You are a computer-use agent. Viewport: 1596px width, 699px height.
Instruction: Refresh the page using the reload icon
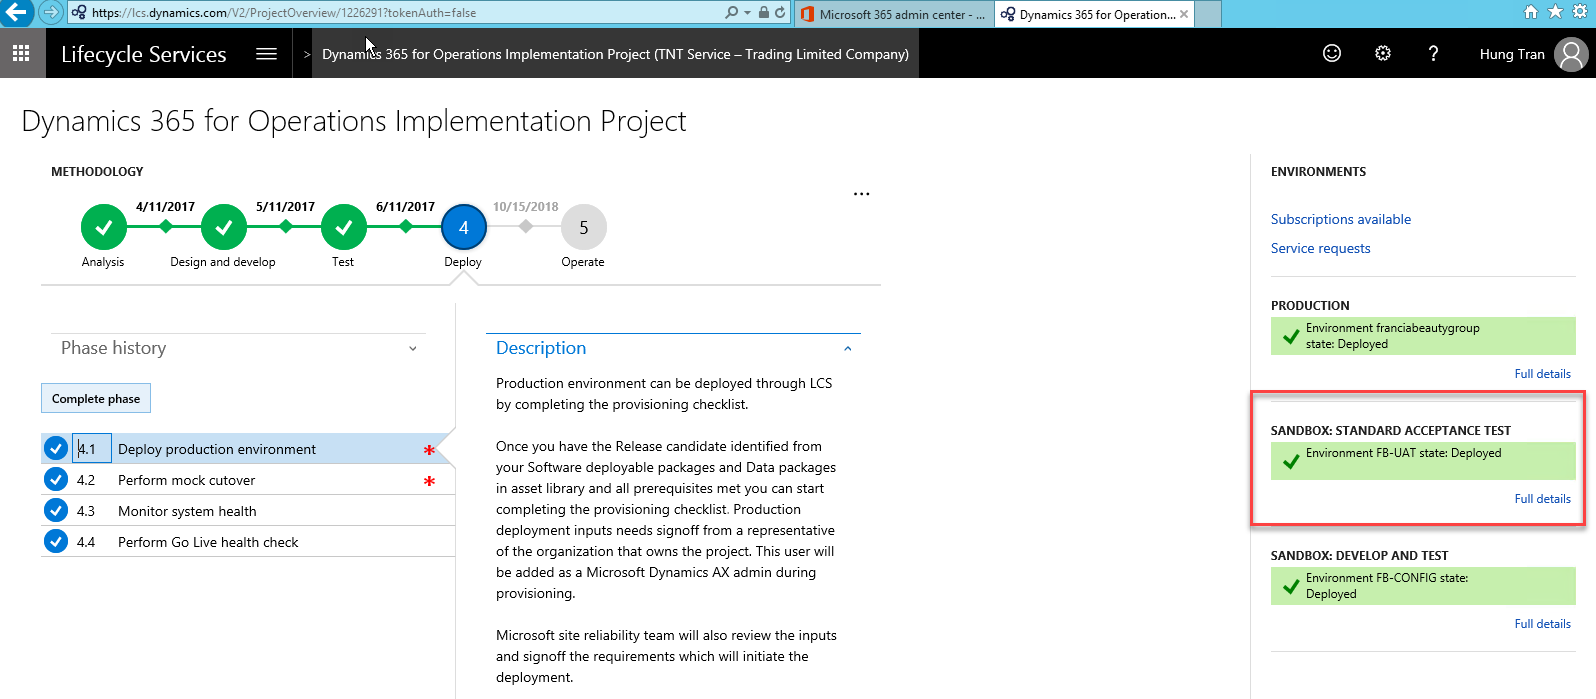coord(780,13)
